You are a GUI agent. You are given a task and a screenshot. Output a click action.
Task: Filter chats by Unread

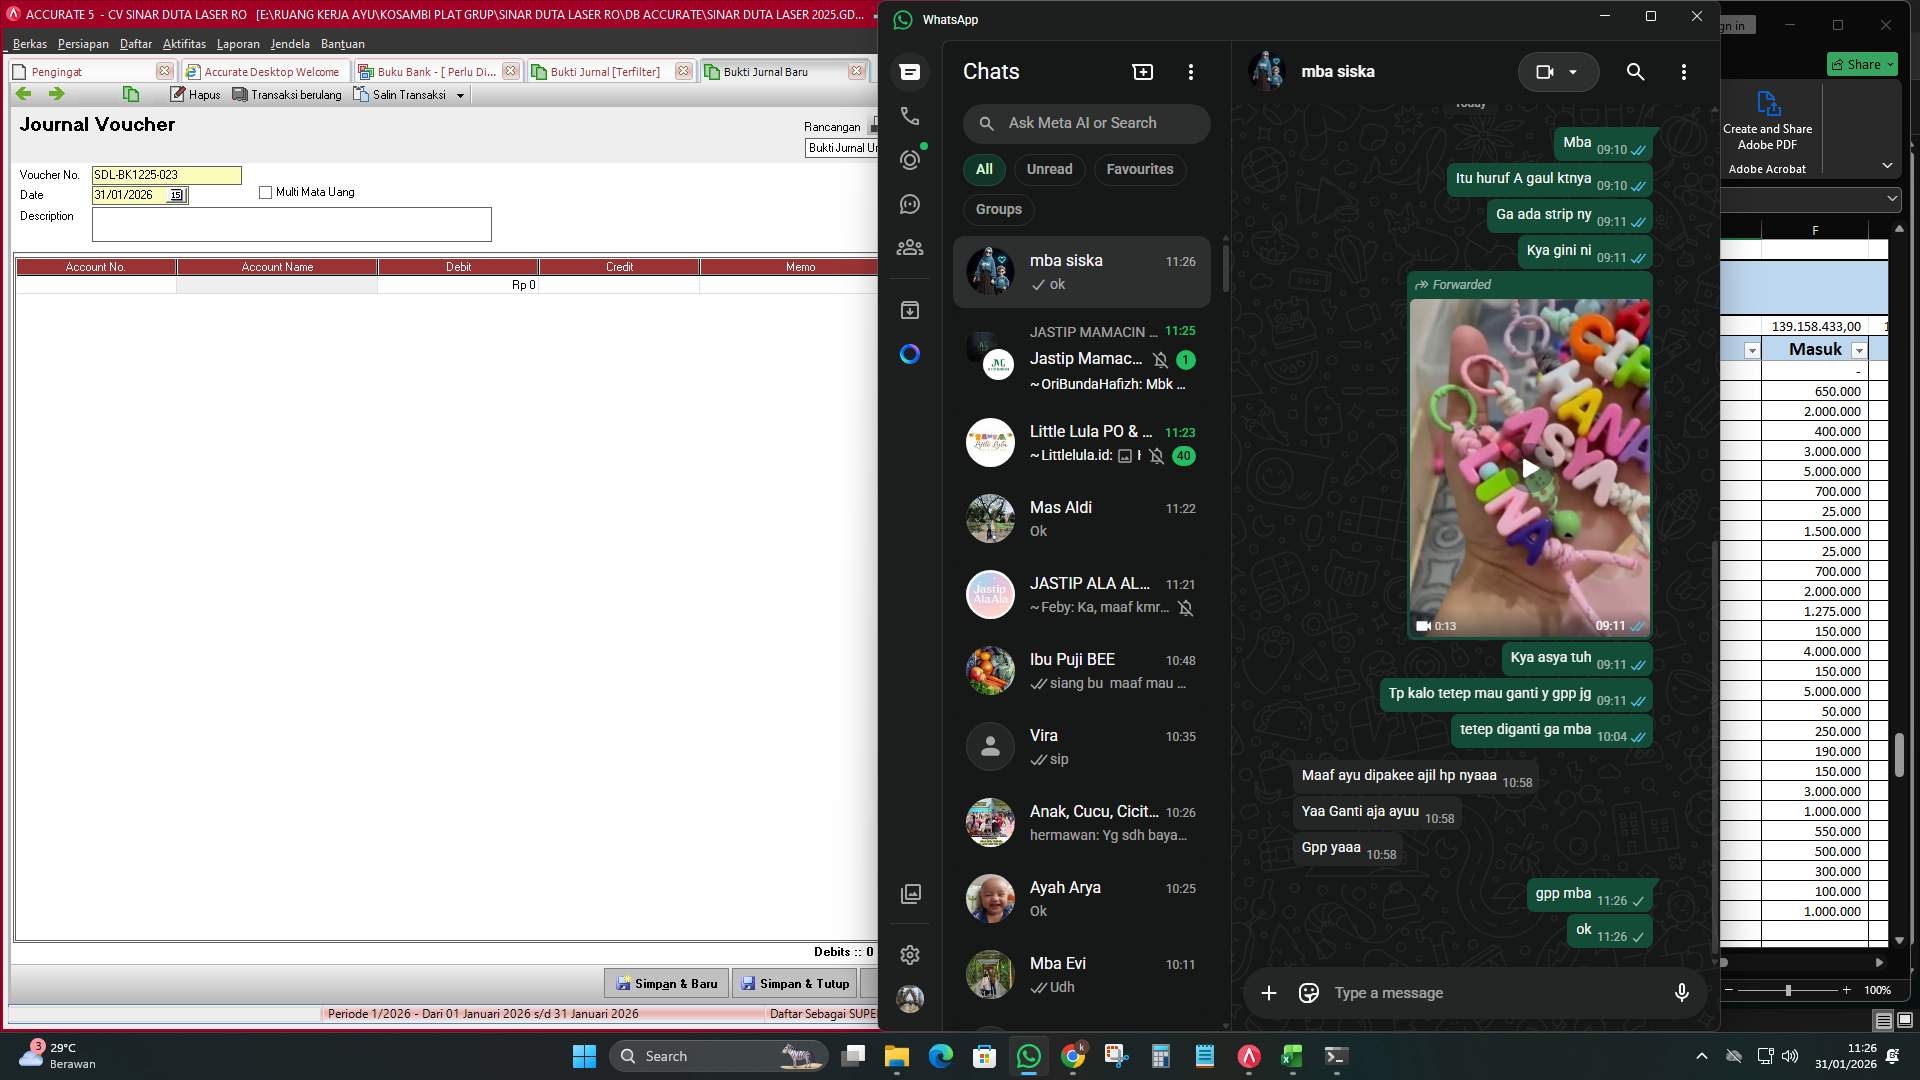coord(1049,169)
